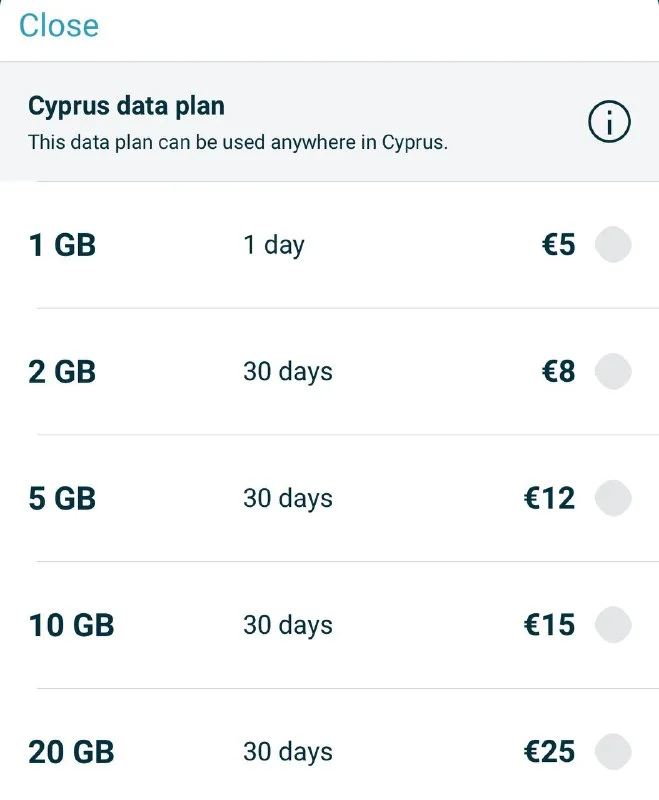Choose the 5 GB radio button
This screenshot has height=800, width=659.
[x=613, y=498]
